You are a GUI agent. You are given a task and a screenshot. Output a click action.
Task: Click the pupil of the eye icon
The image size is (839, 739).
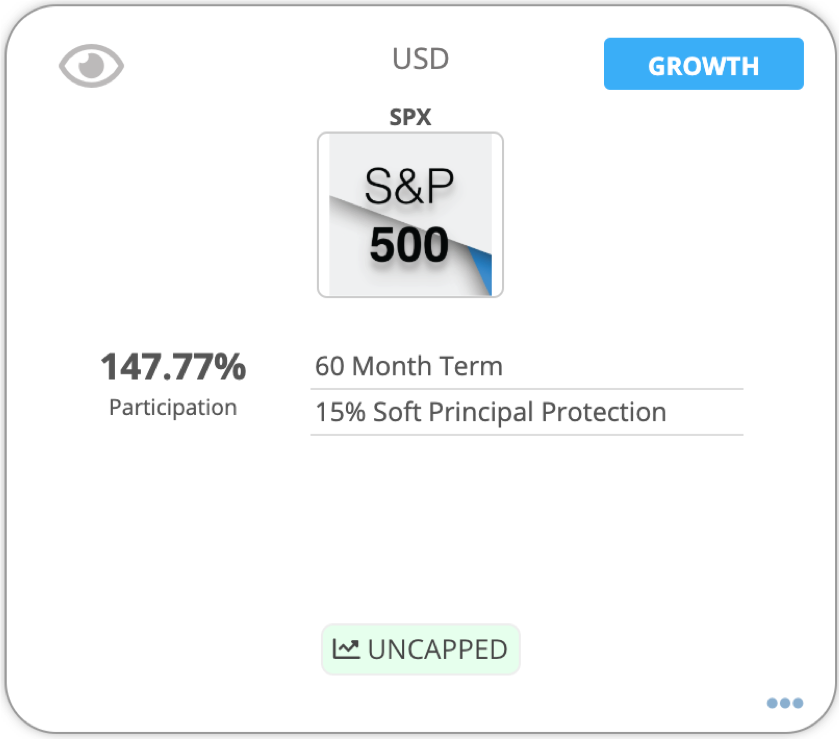91,65
